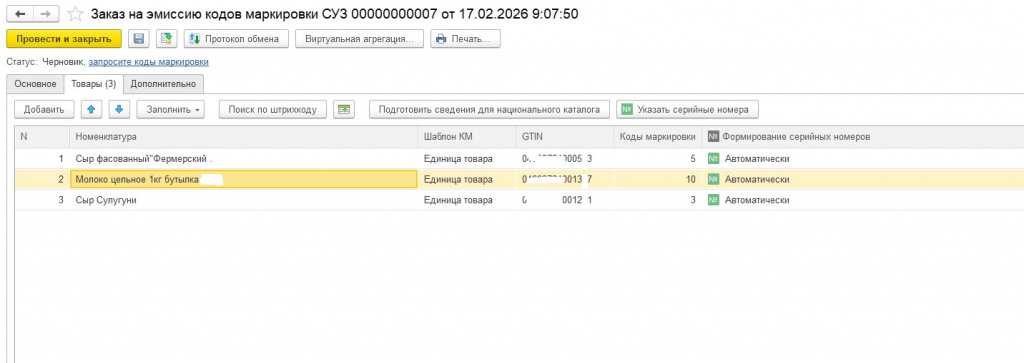This screenshot has height=363, width=1024.
Task: Click the serial number icon in Молоко row
Action: (713, 180)
